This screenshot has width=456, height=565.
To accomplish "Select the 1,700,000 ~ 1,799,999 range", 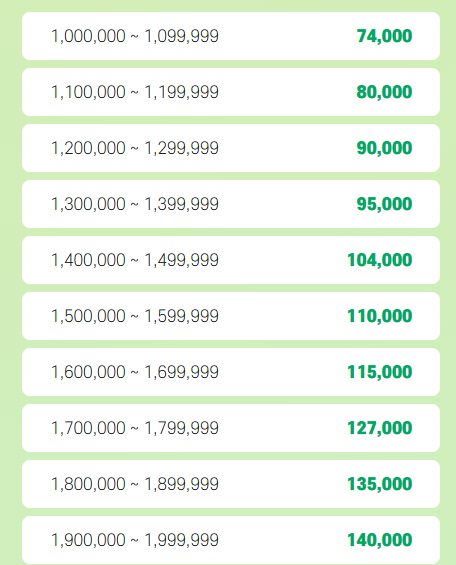I will point(135,428).
